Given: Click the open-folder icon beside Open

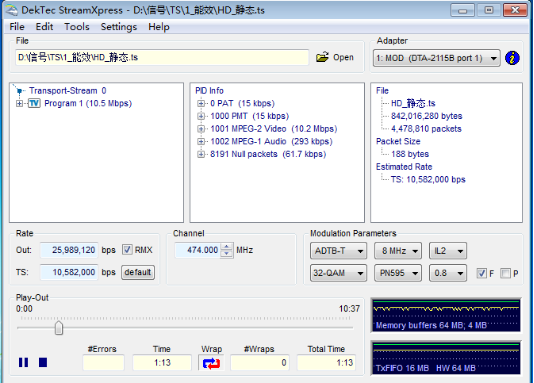Looking at the screenshot, I should click(x=322, y=57).
